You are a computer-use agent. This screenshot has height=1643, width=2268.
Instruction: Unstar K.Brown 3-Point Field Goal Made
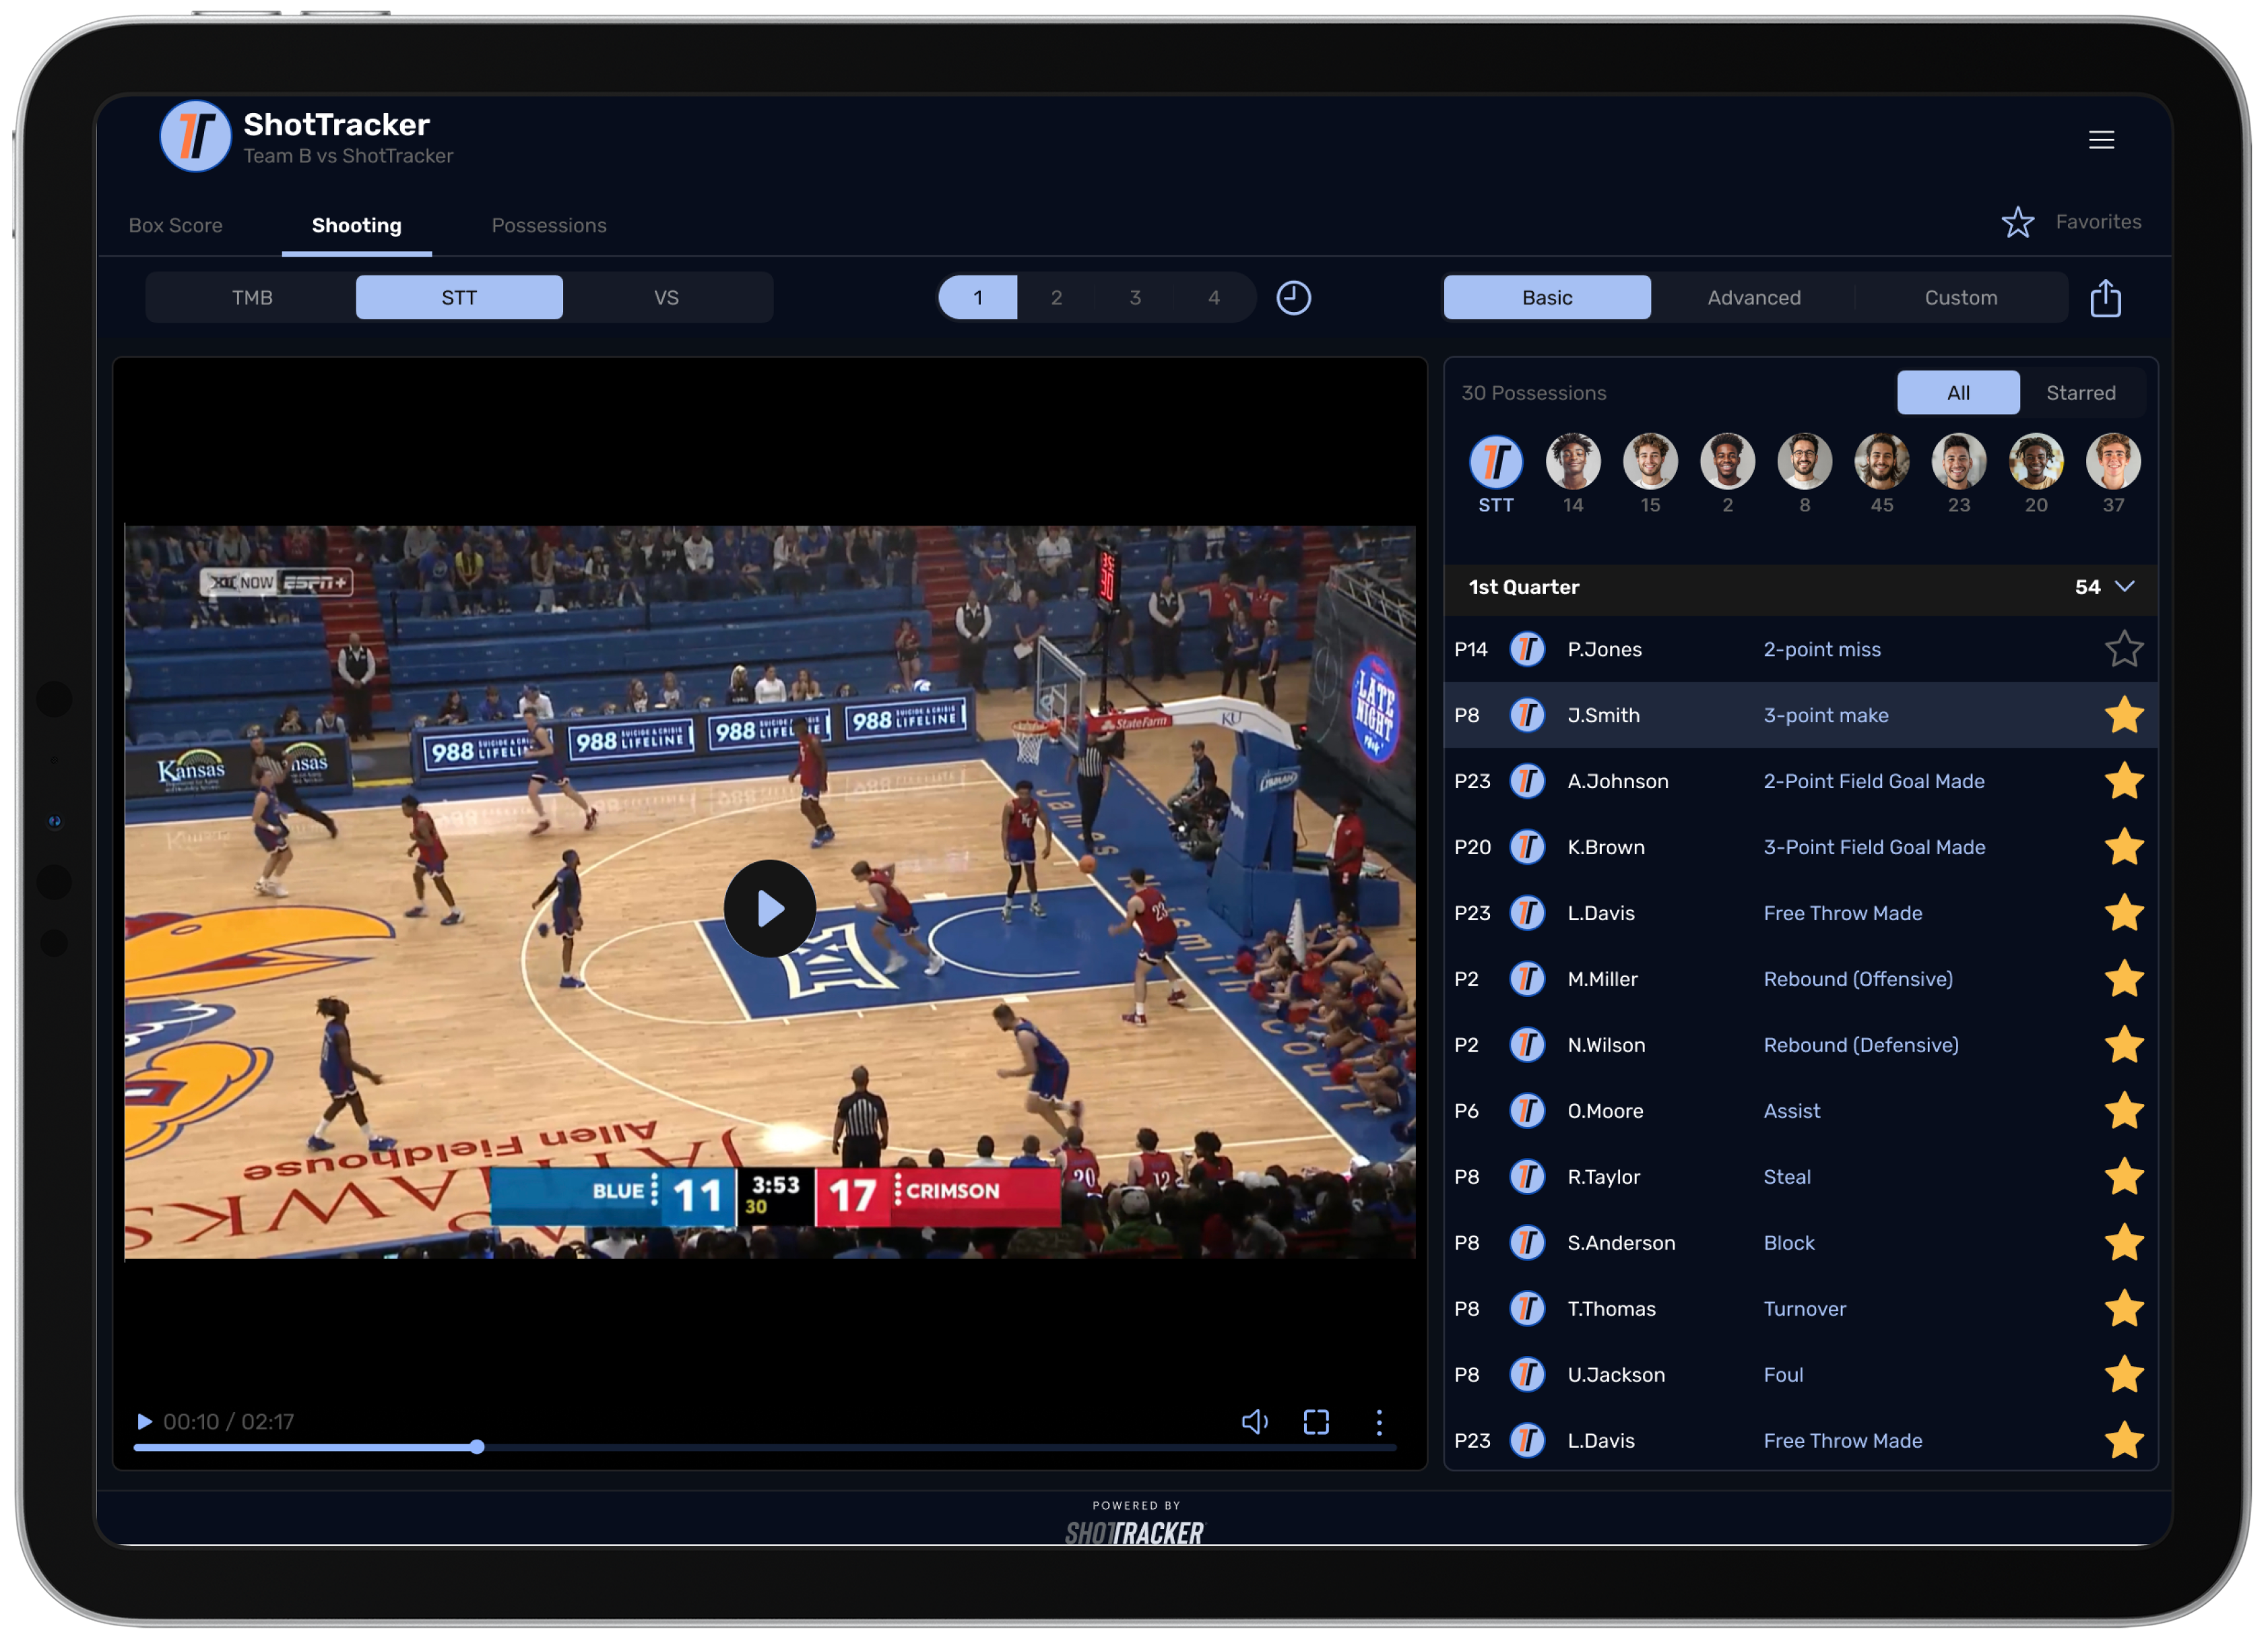pos(2123,847)
